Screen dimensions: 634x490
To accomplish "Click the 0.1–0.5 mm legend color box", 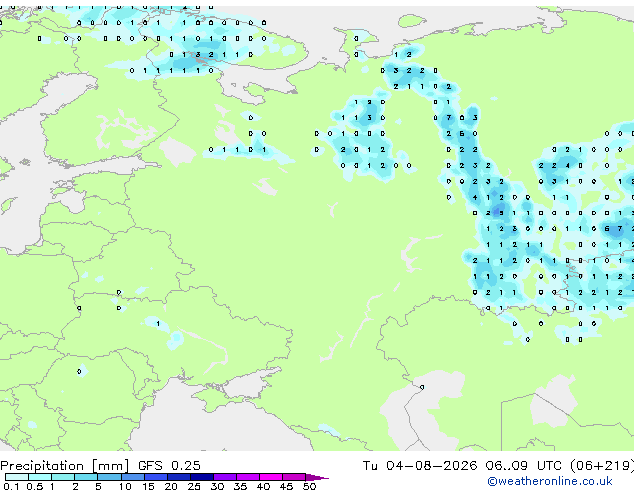I will 17,477.
